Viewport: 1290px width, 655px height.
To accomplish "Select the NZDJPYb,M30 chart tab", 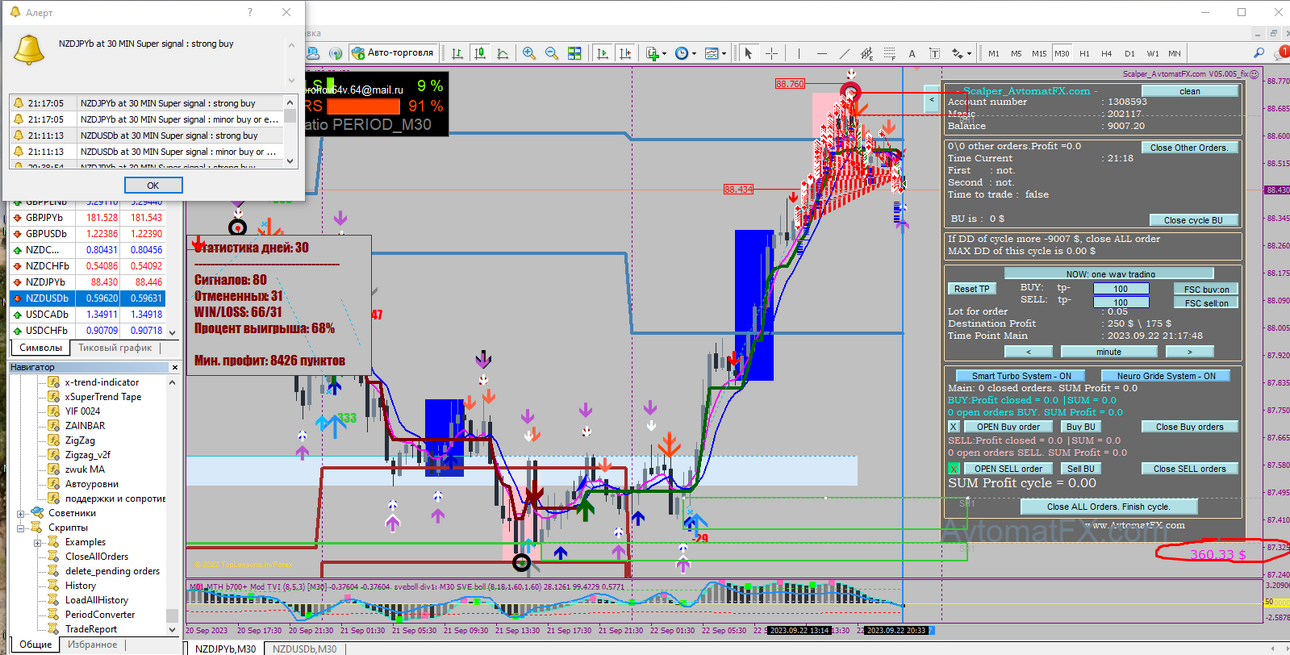I will [225, 648].
